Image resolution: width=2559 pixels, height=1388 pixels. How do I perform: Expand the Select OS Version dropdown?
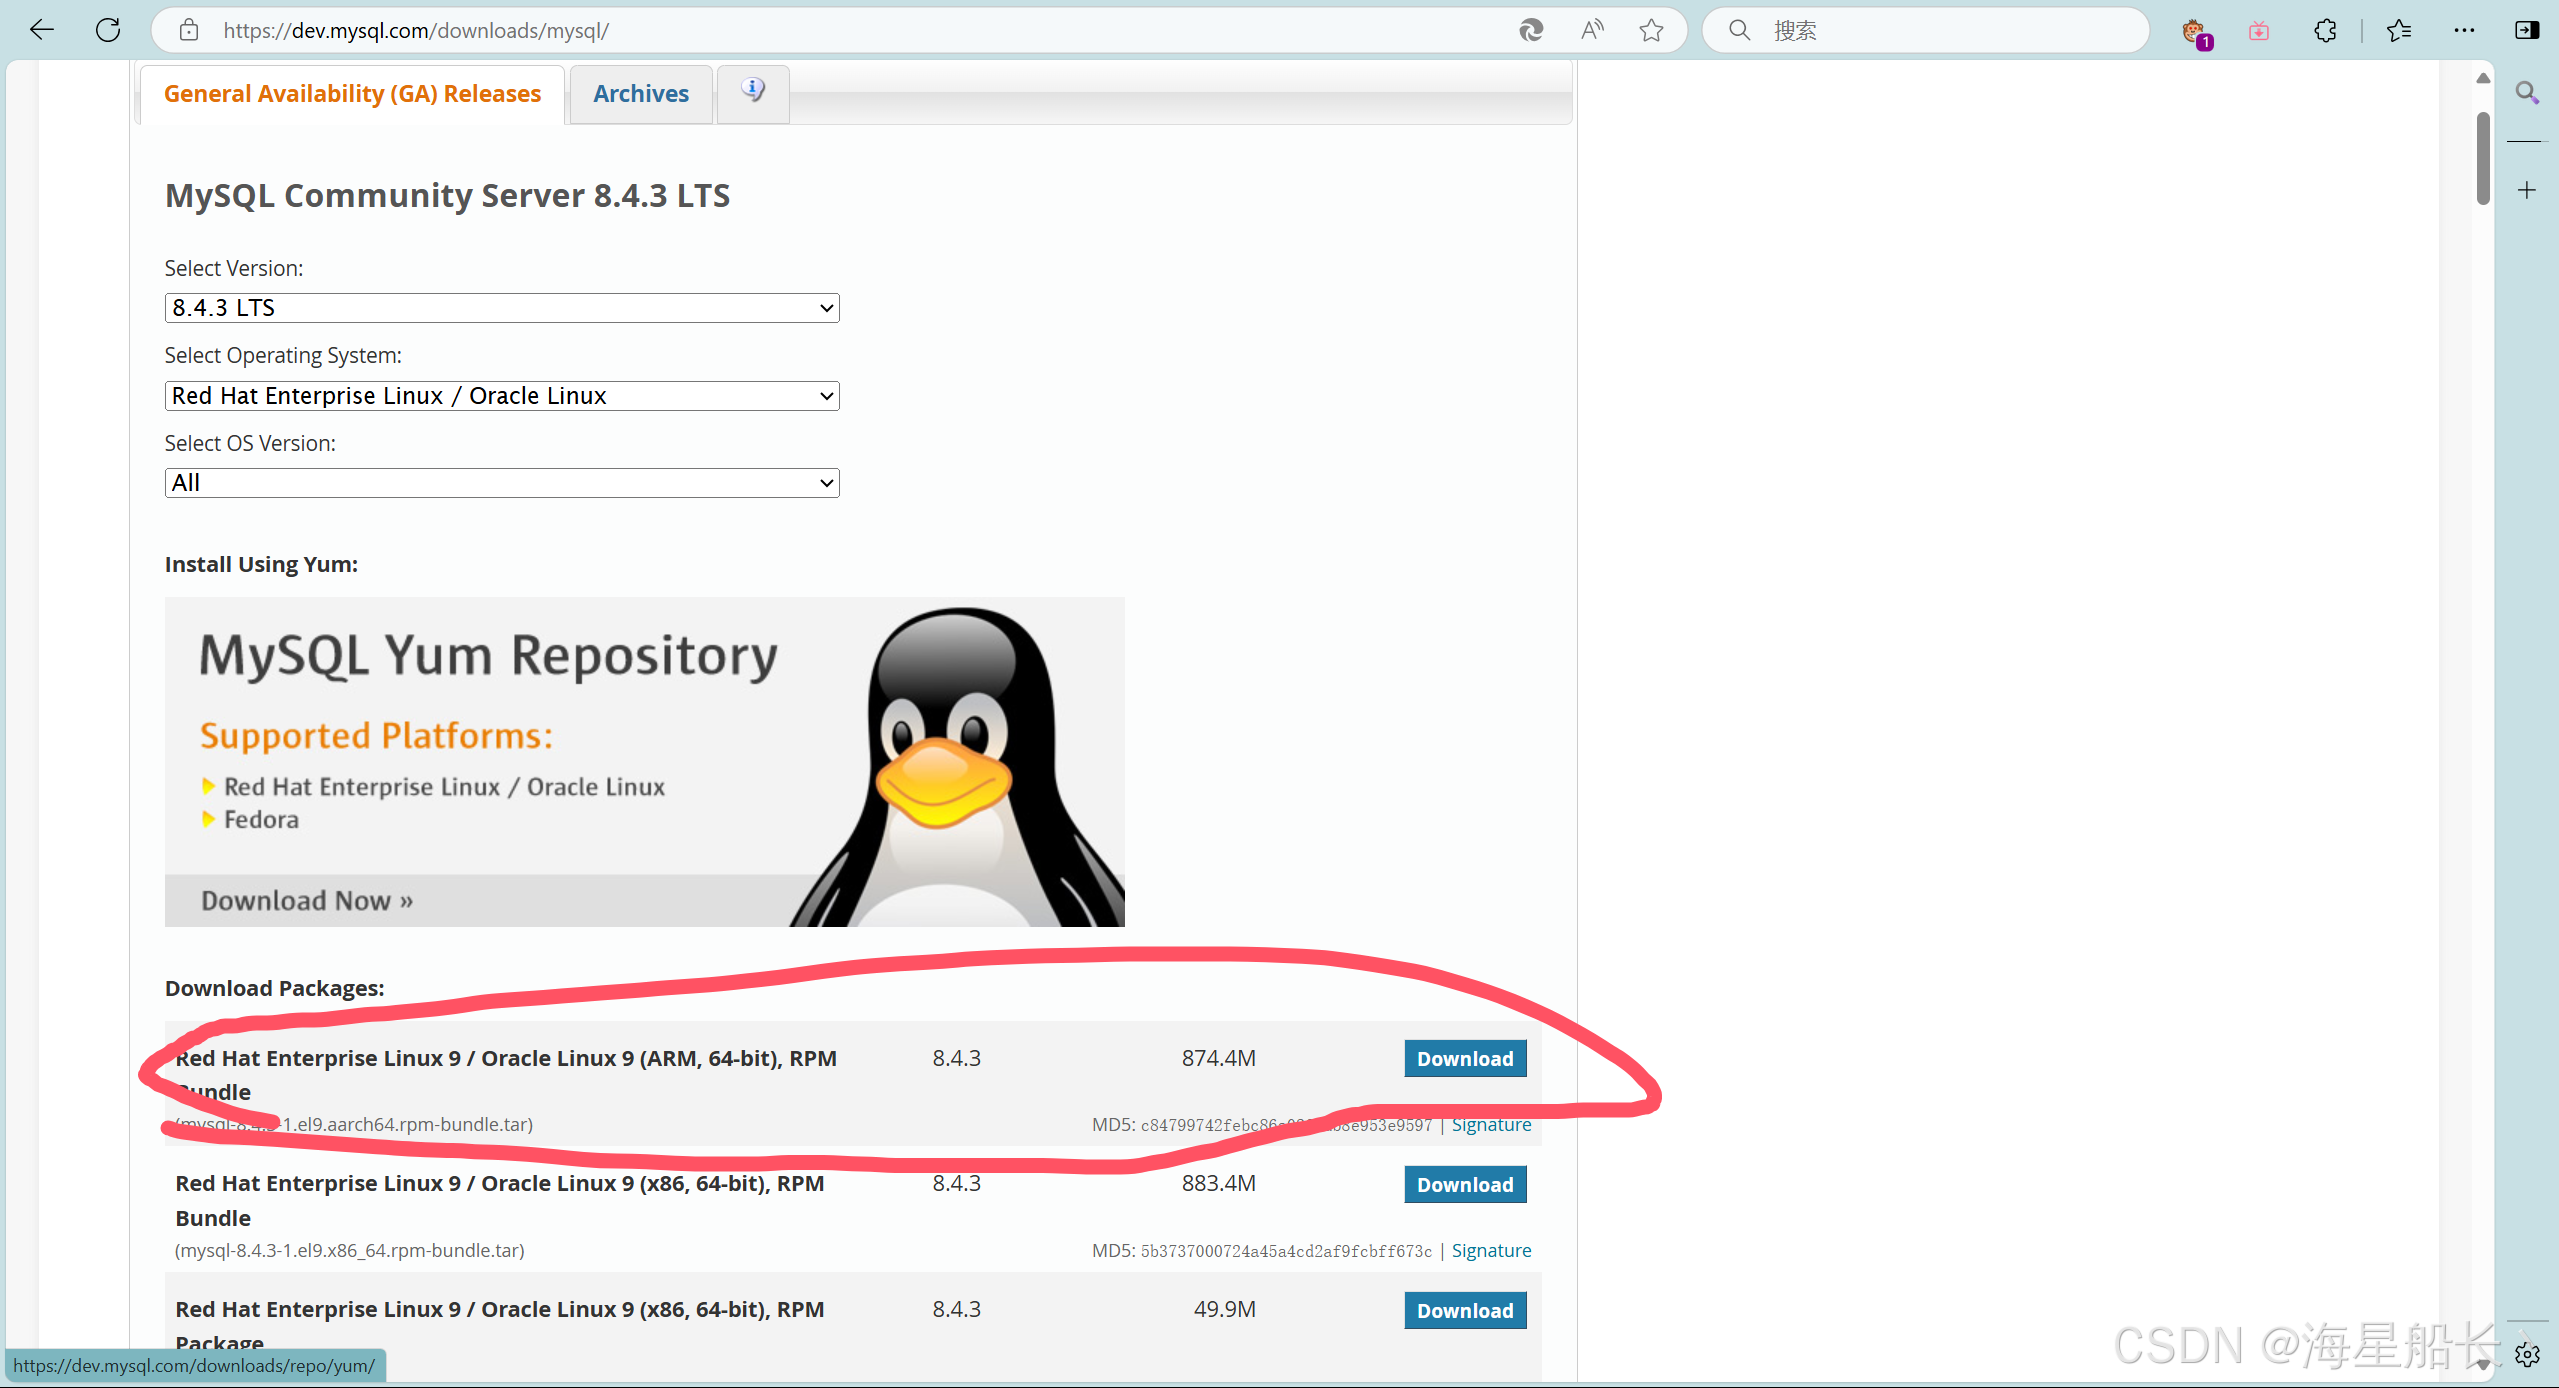pyautogui.click(x=502, y=483)
